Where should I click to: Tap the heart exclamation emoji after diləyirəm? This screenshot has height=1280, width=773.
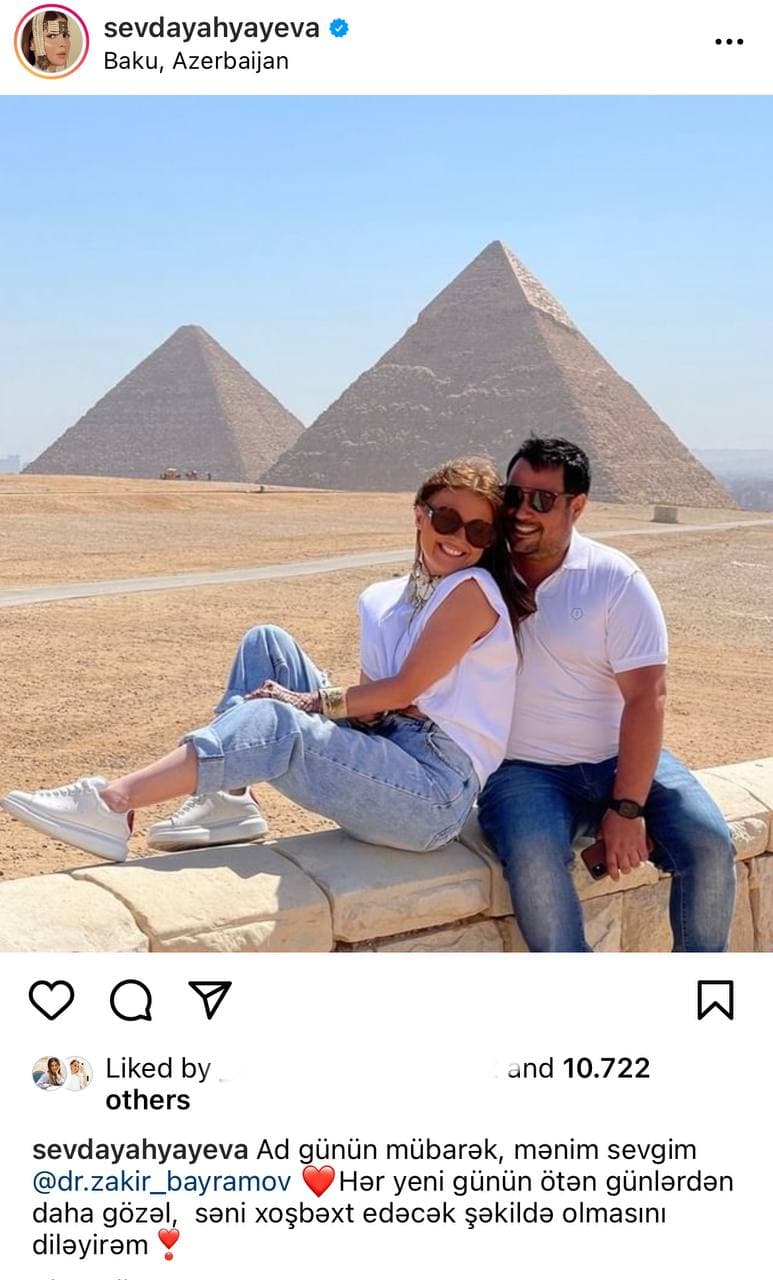tap(169, 1245)
